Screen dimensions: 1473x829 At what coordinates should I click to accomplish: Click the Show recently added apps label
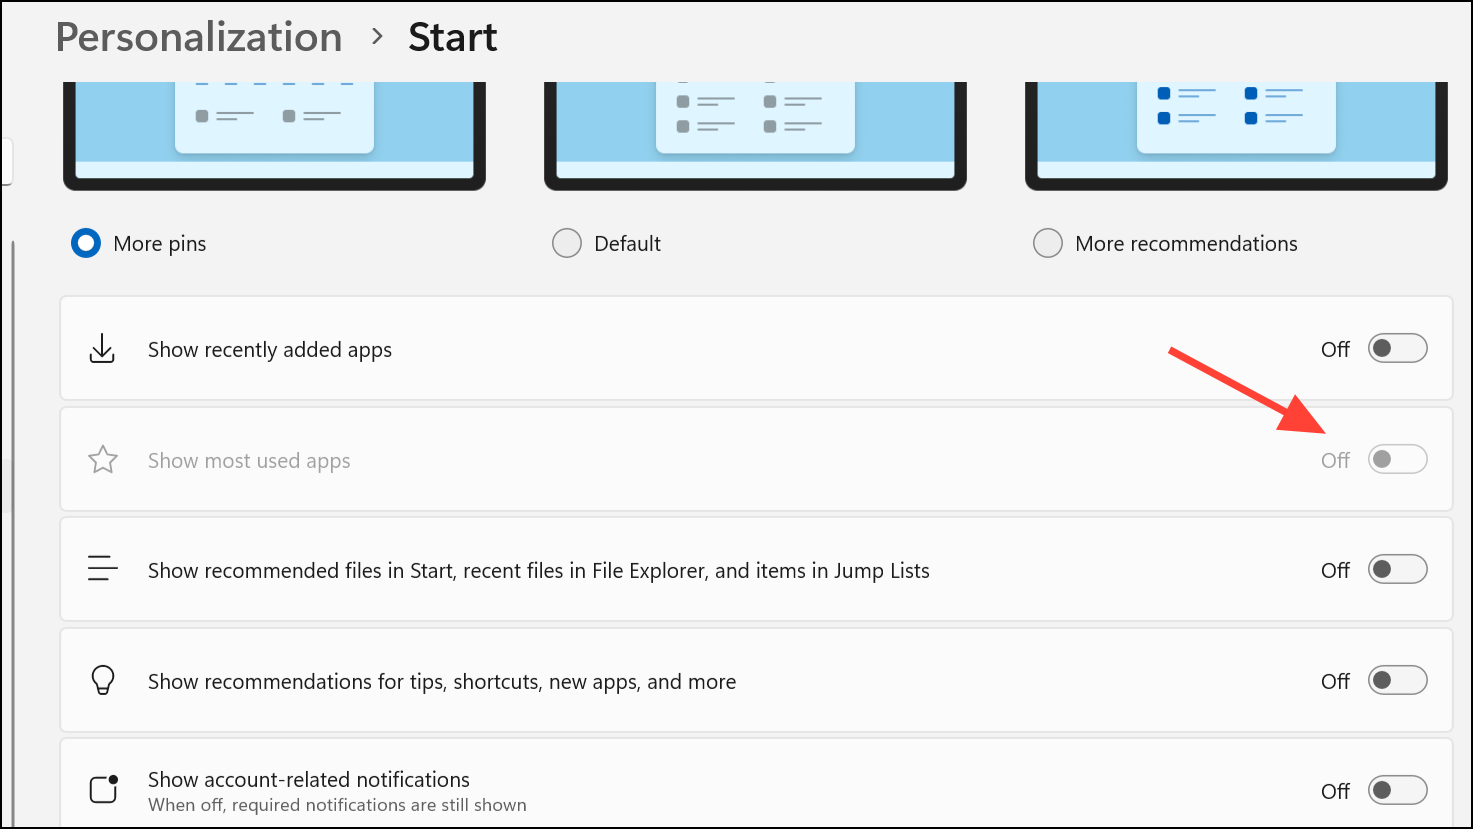coord(270,350)
